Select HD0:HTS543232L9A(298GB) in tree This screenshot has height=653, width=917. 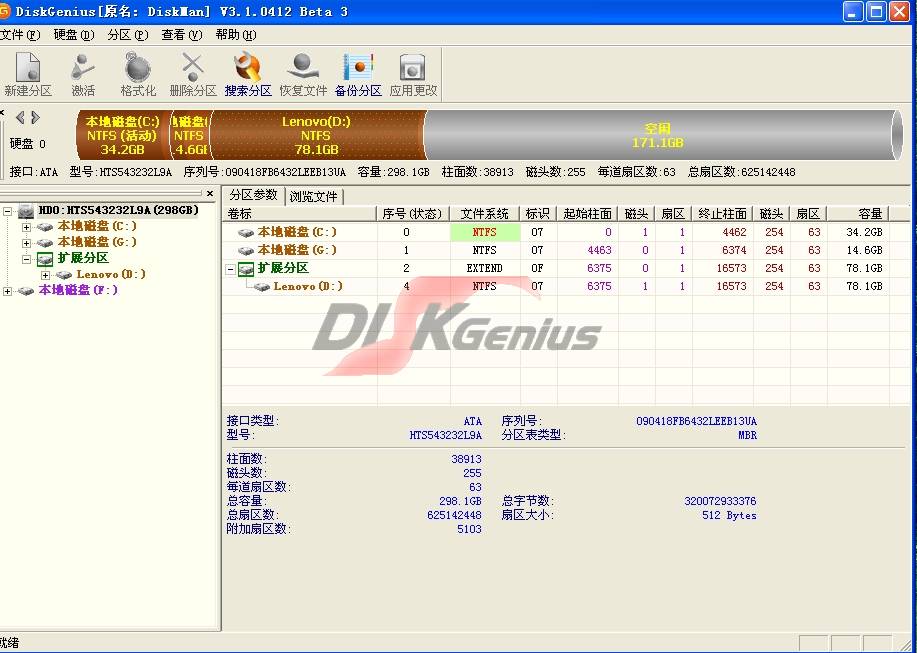tap(118, 210)
